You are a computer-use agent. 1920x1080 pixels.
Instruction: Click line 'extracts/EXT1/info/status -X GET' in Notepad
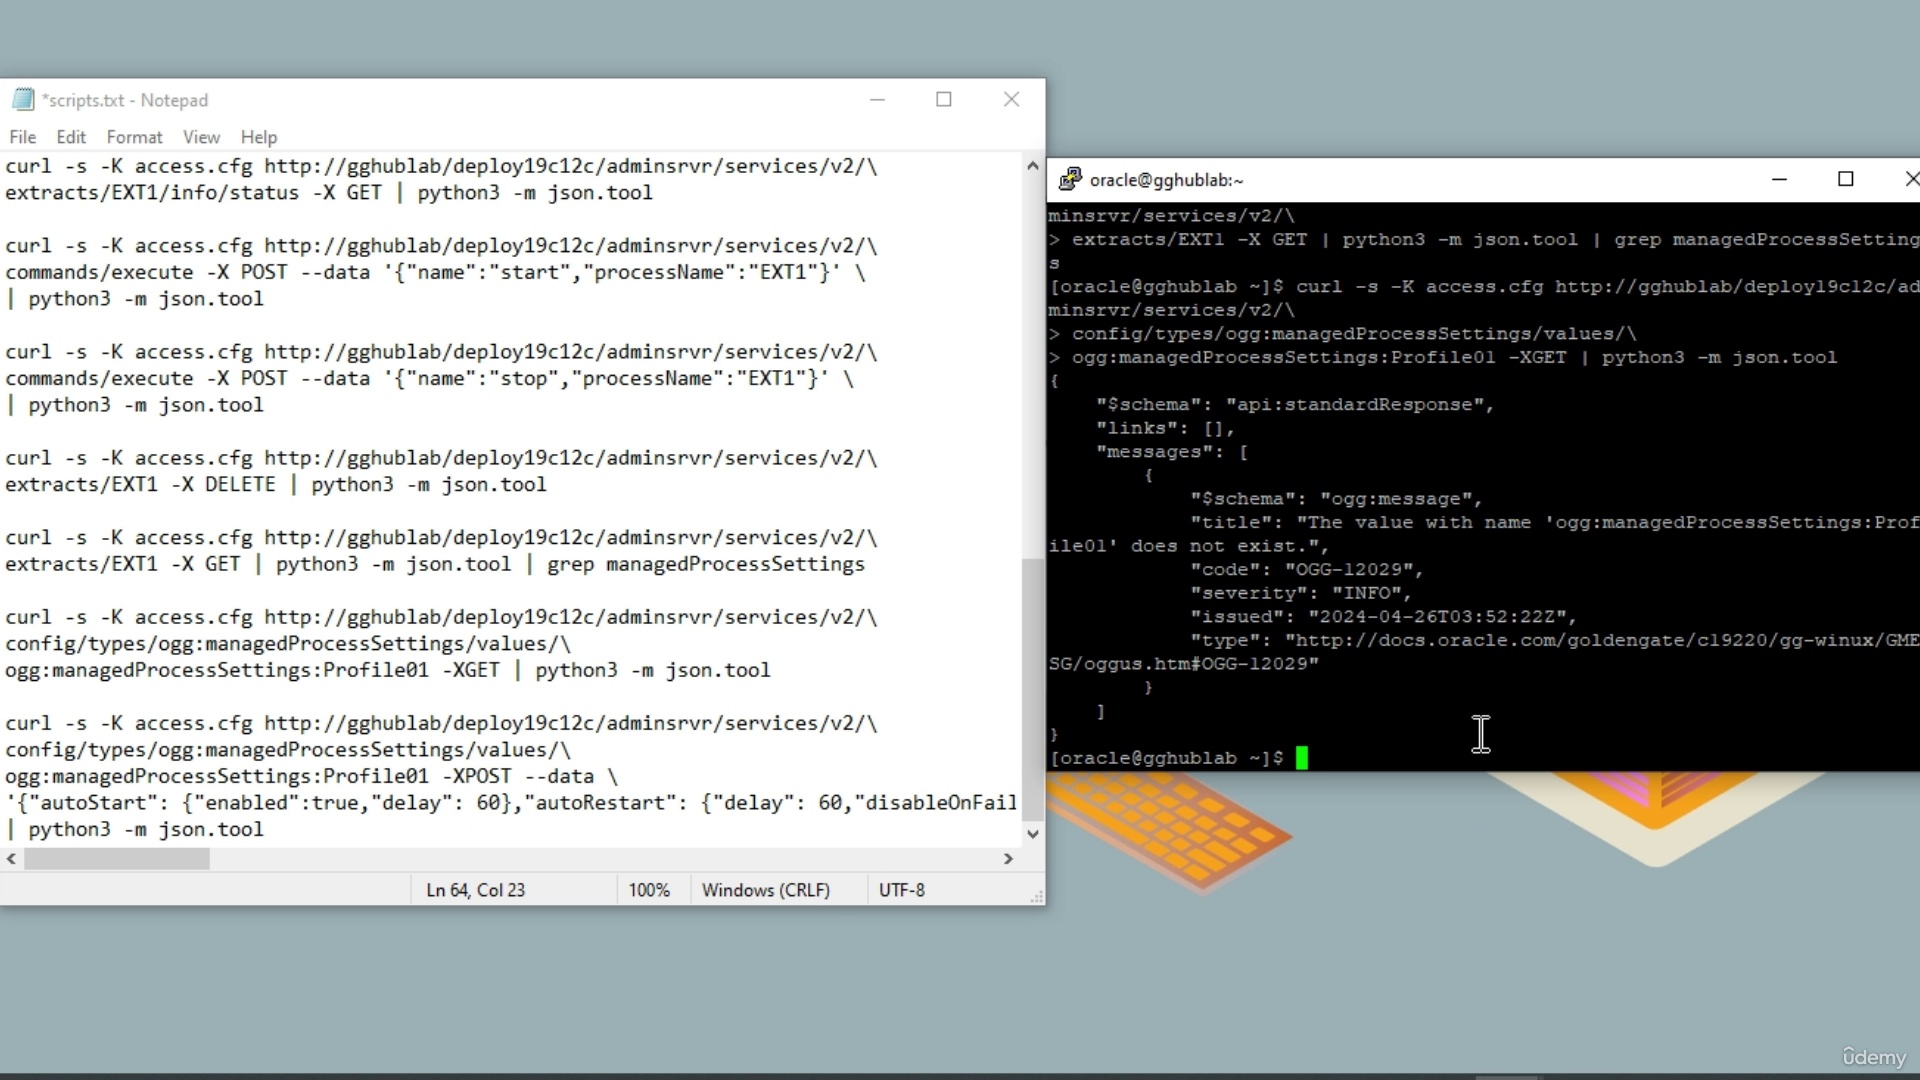click(x=329, y=193)
